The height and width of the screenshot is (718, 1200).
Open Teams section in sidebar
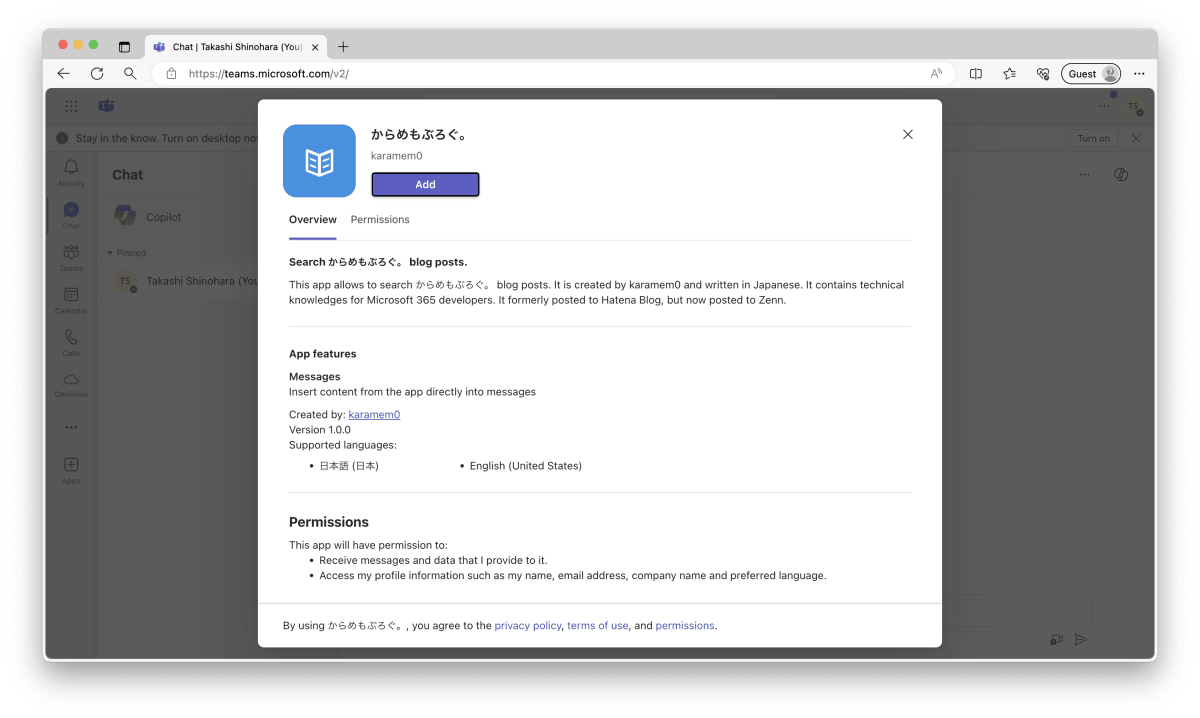tap(71, 257)
